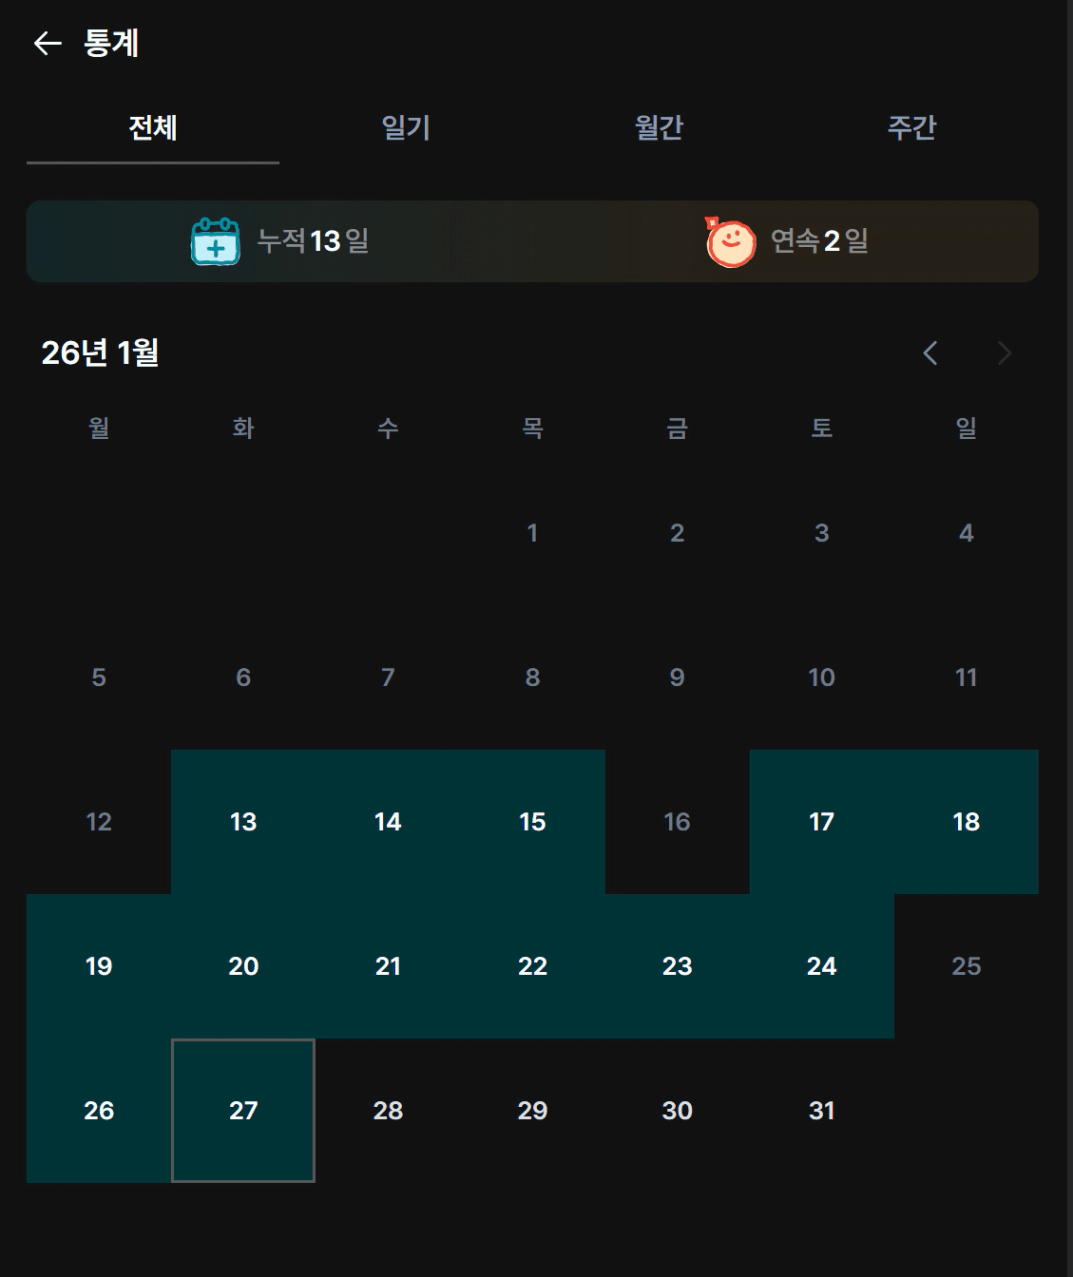Pick date 25 on the calendar
The width and height of the screenshot is (1073, 1277).
click(966, 966)
